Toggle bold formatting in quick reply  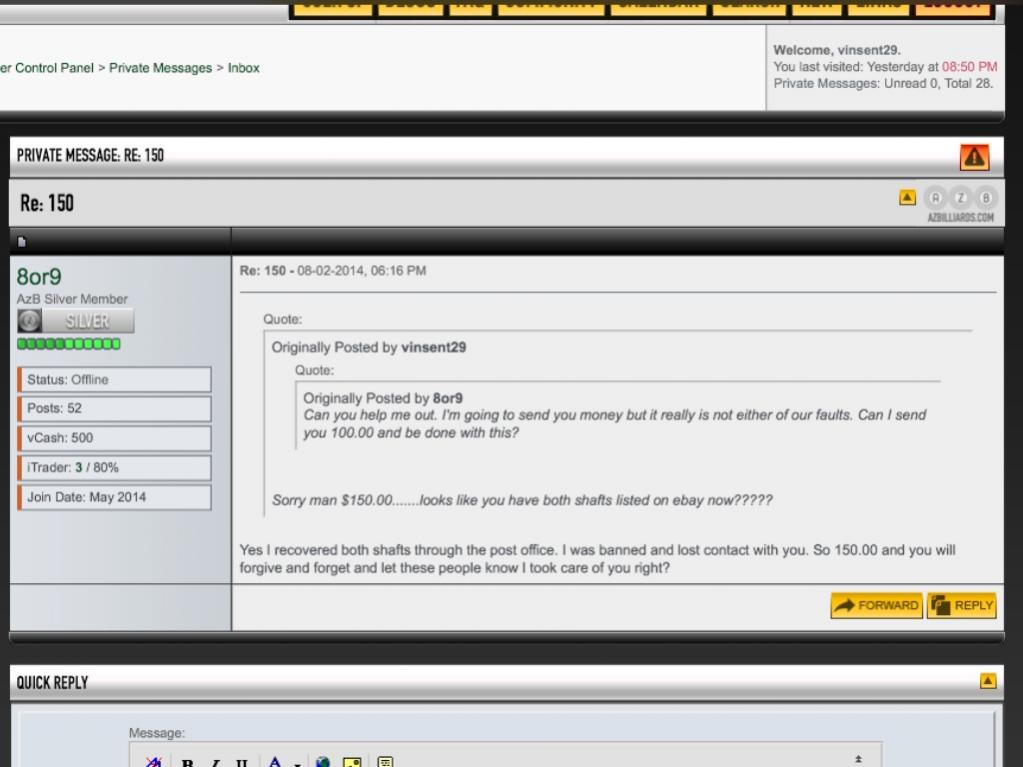coord(187,763)
